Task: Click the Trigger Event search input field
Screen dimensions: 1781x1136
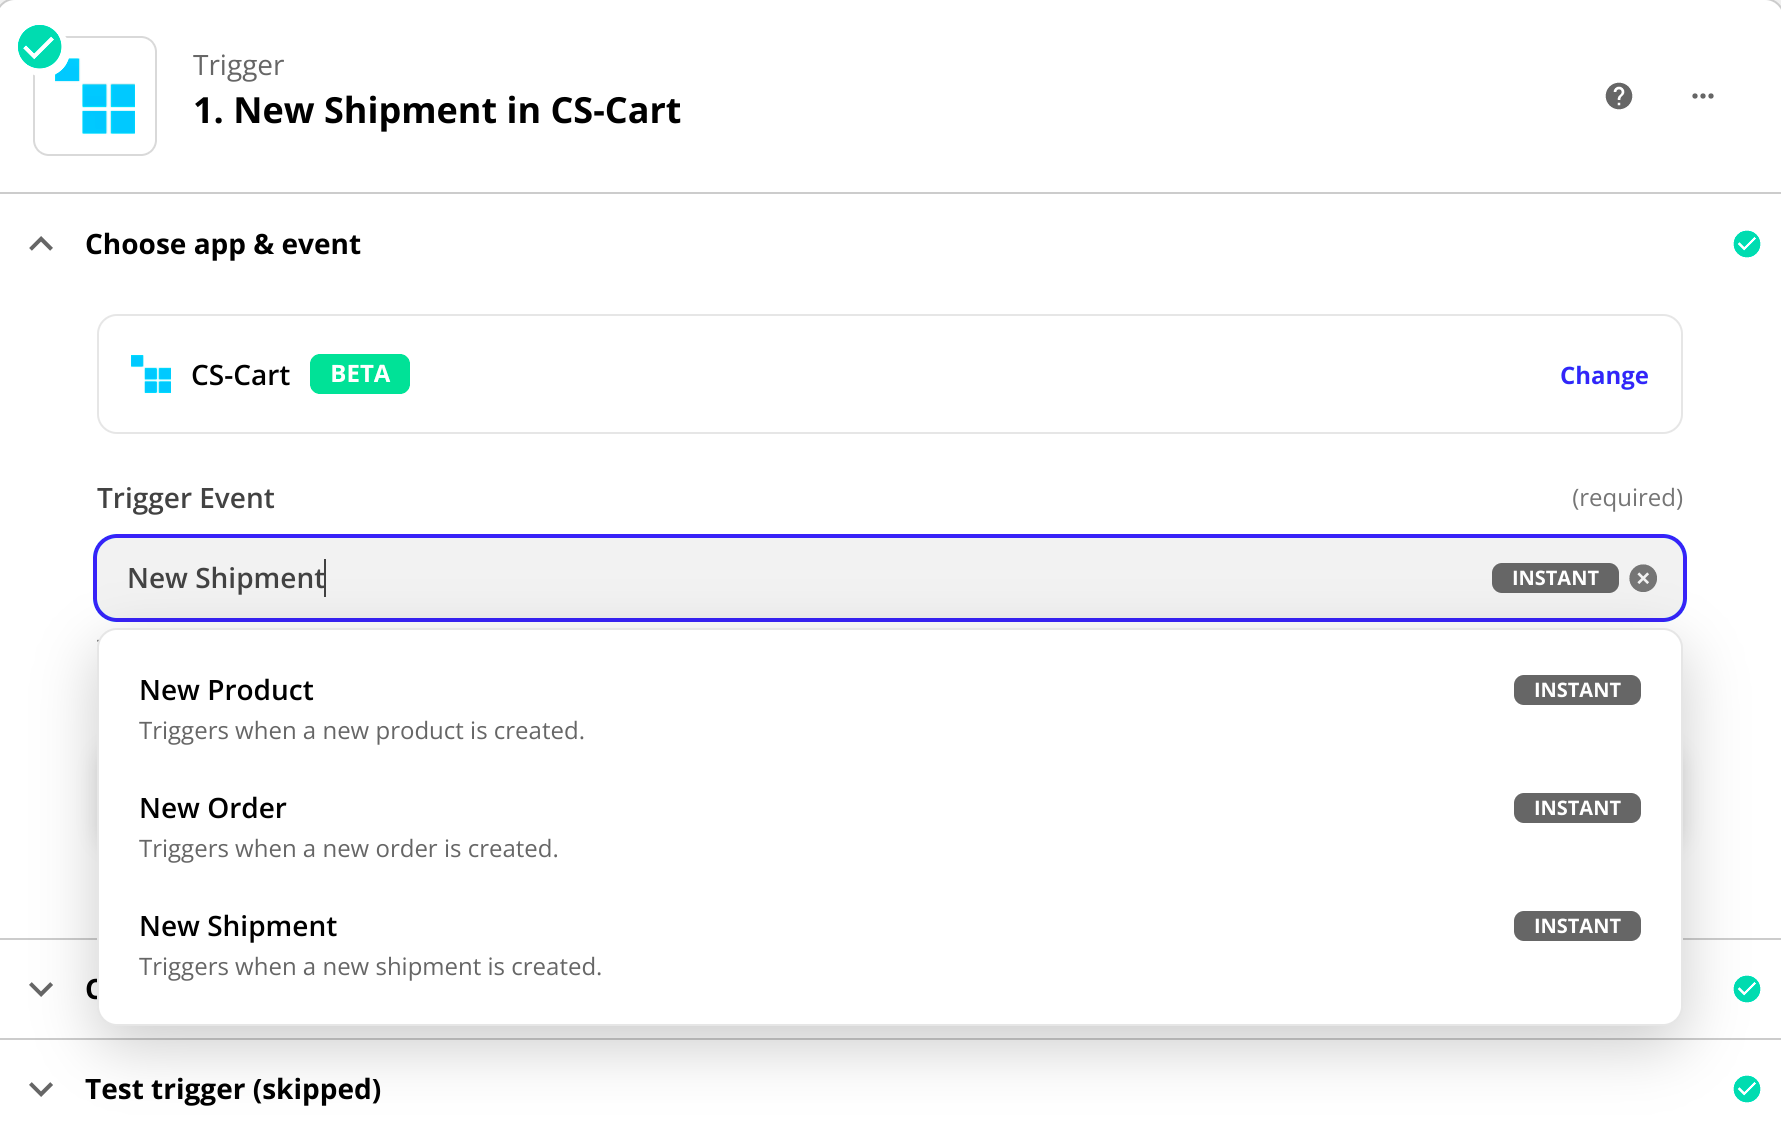Action: [800, 578]
